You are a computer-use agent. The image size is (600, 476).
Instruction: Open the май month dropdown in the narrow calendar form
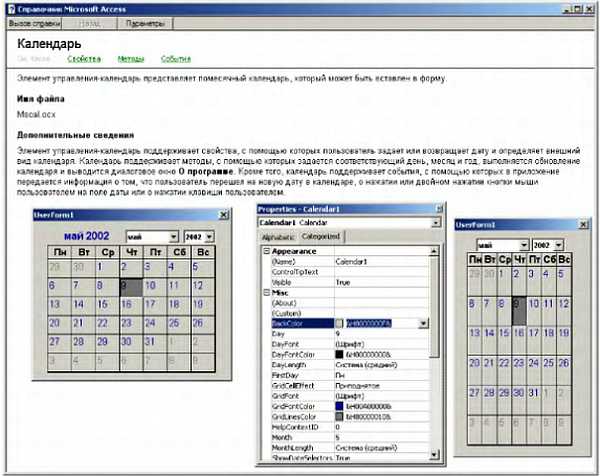[x=524, y=245]
